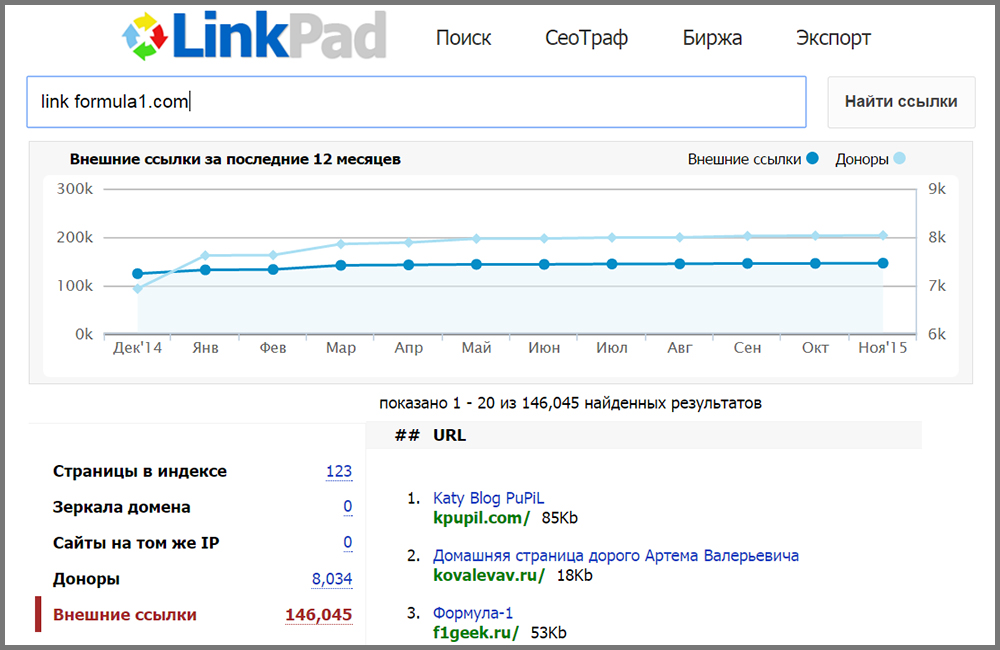Viewport: 1000px width, 650px height.
Task: Toggle the Доноры legend dot
Action: (900, 158)
